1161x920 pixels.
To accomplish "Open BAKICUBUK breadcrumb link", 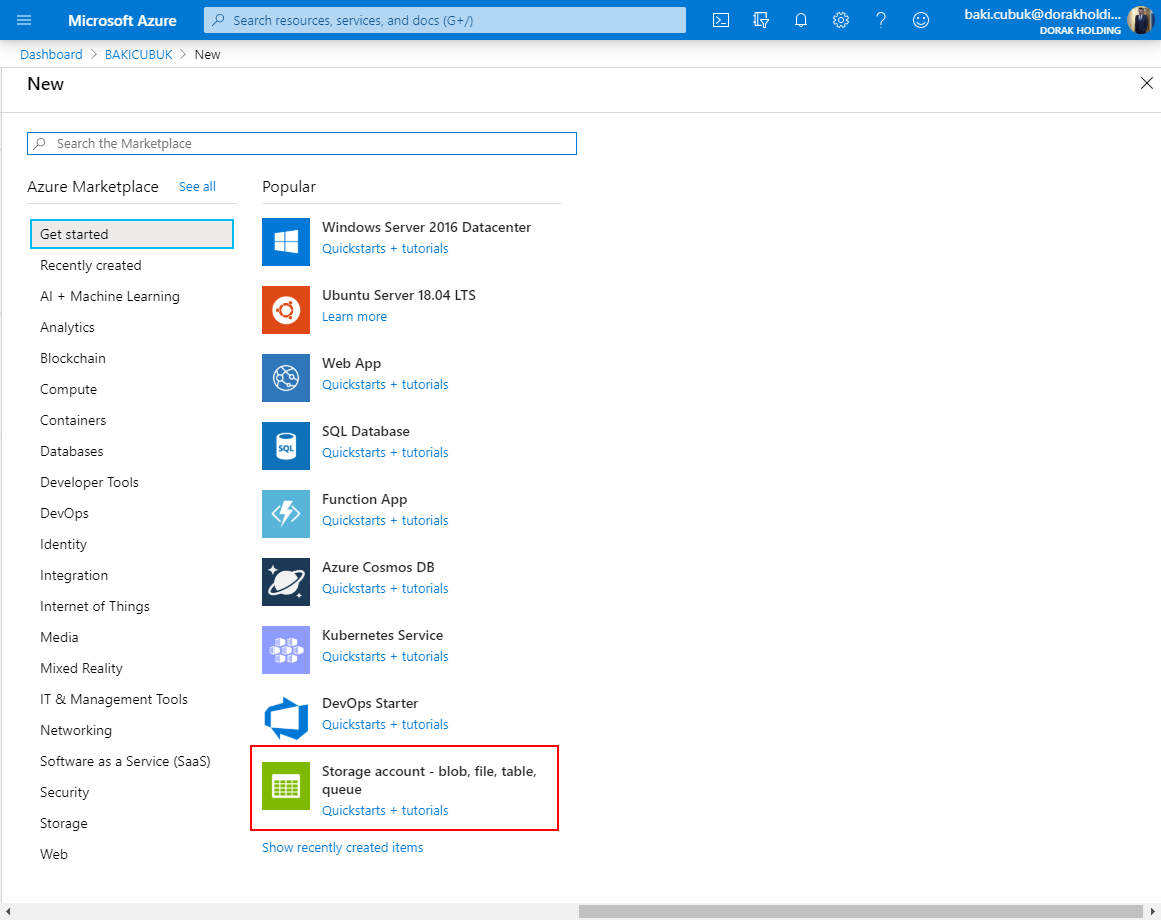I will coord(138,55).
